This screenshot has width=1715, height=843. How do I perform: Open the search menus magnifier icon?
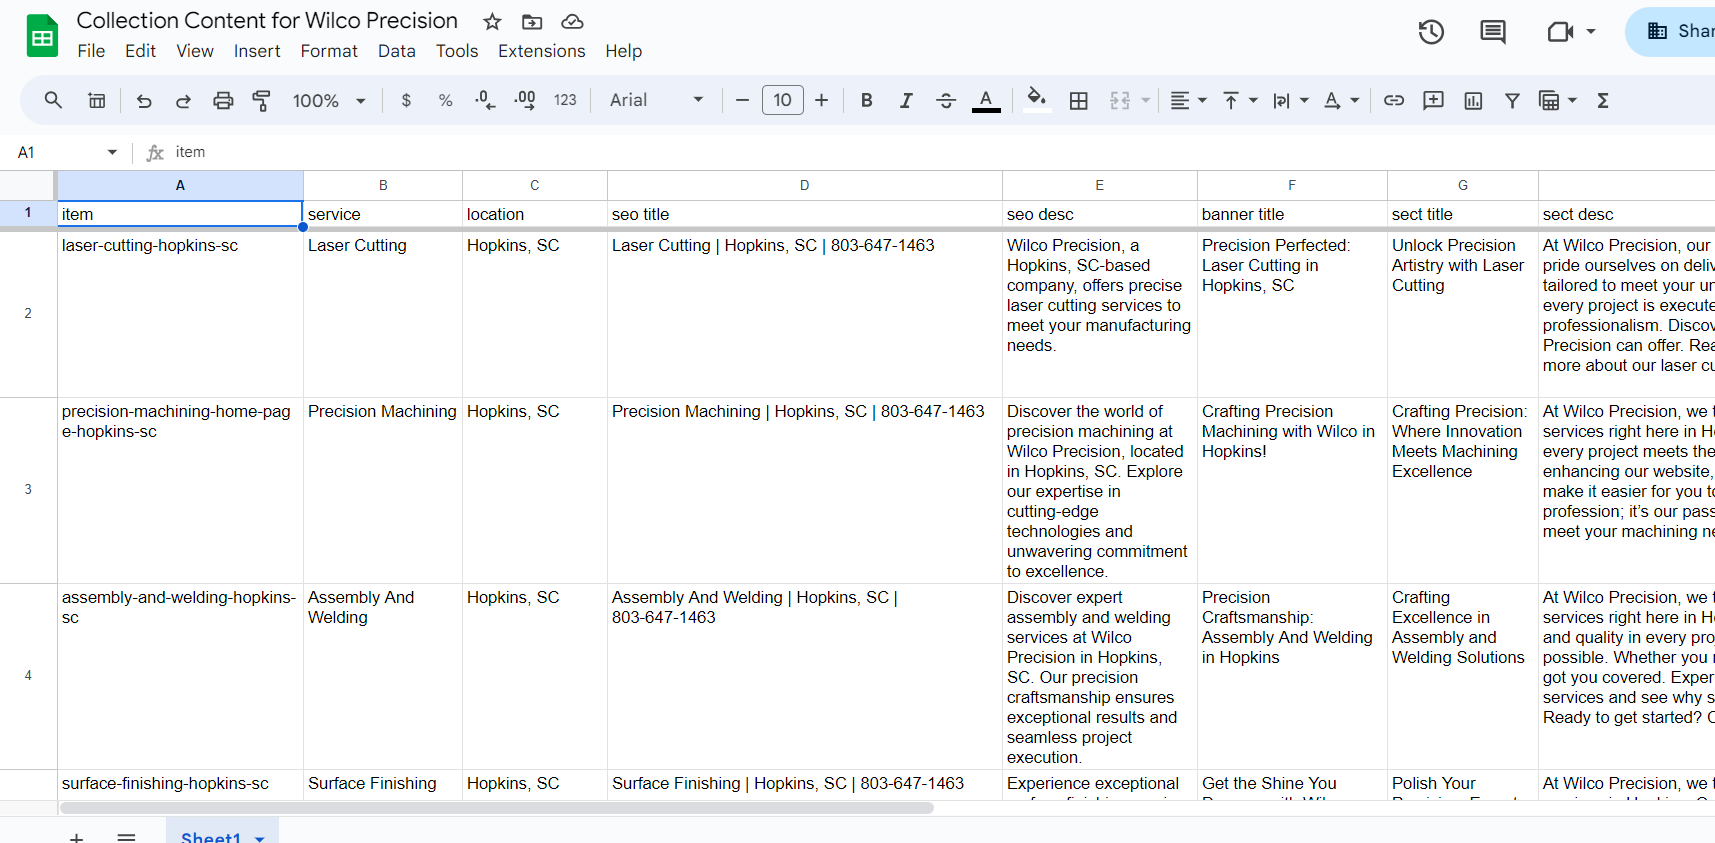pos(53,100)
